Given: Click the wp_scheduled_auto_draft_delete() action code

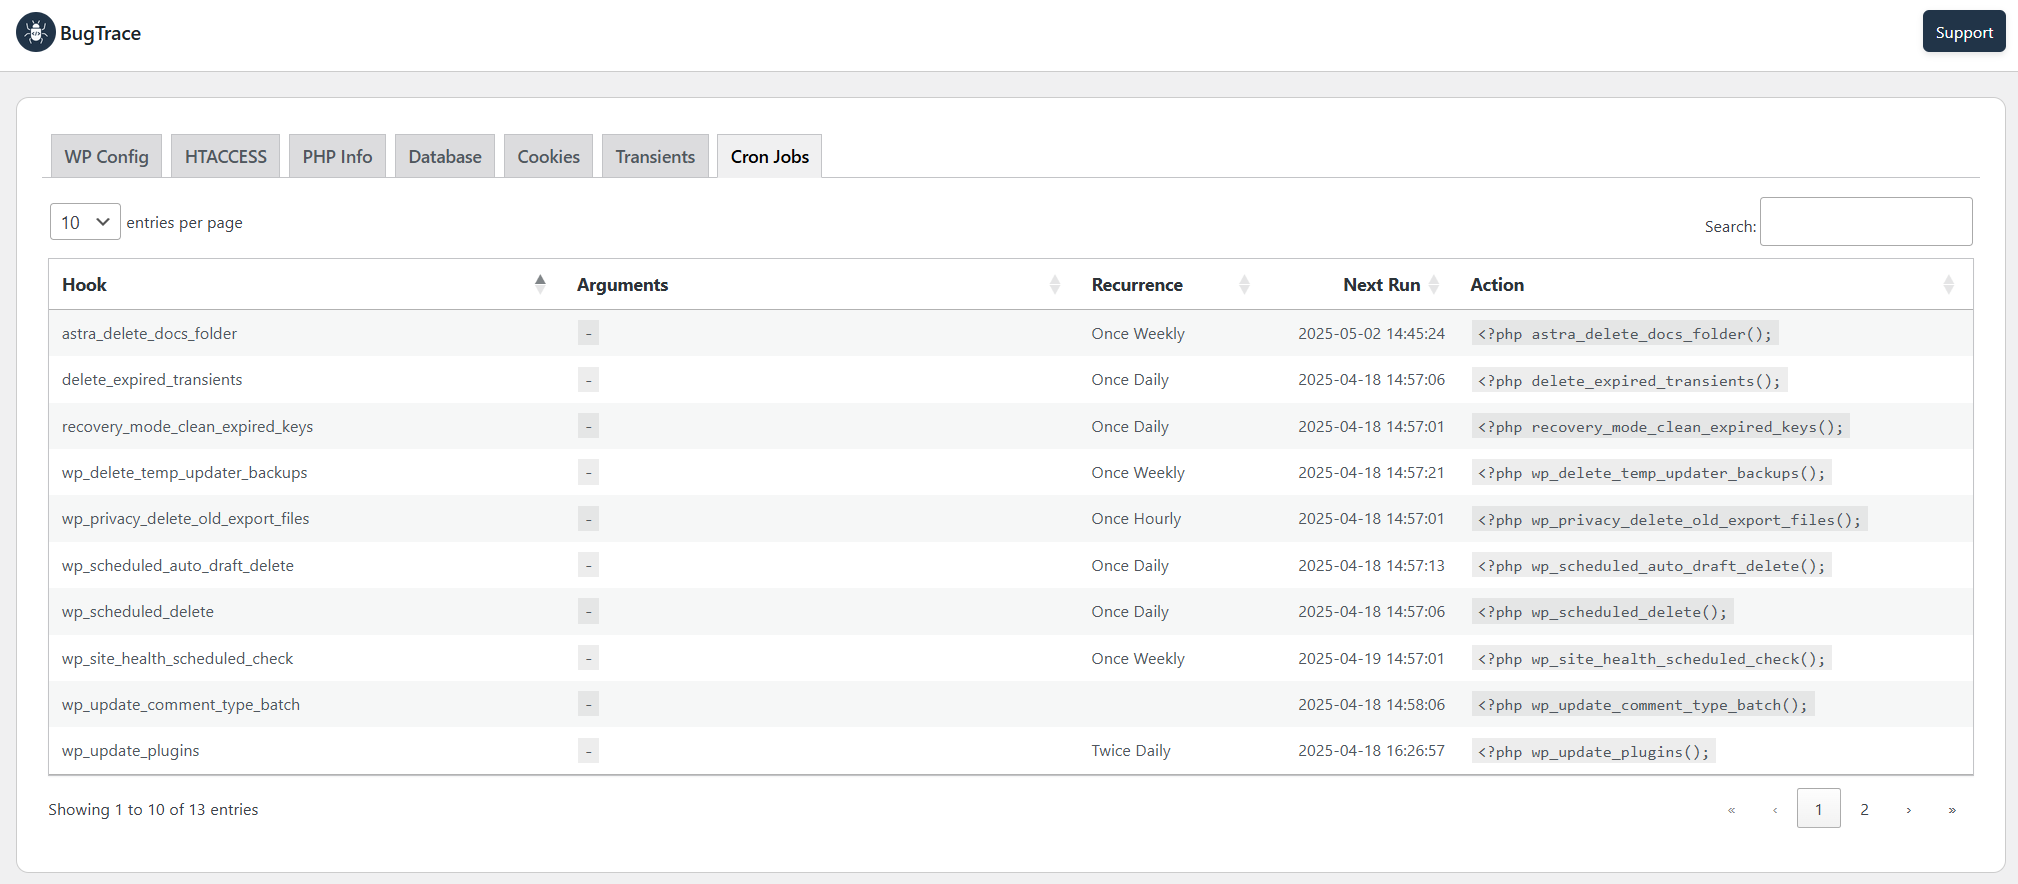Looking at the screenshot, I should coord(1652,566).
